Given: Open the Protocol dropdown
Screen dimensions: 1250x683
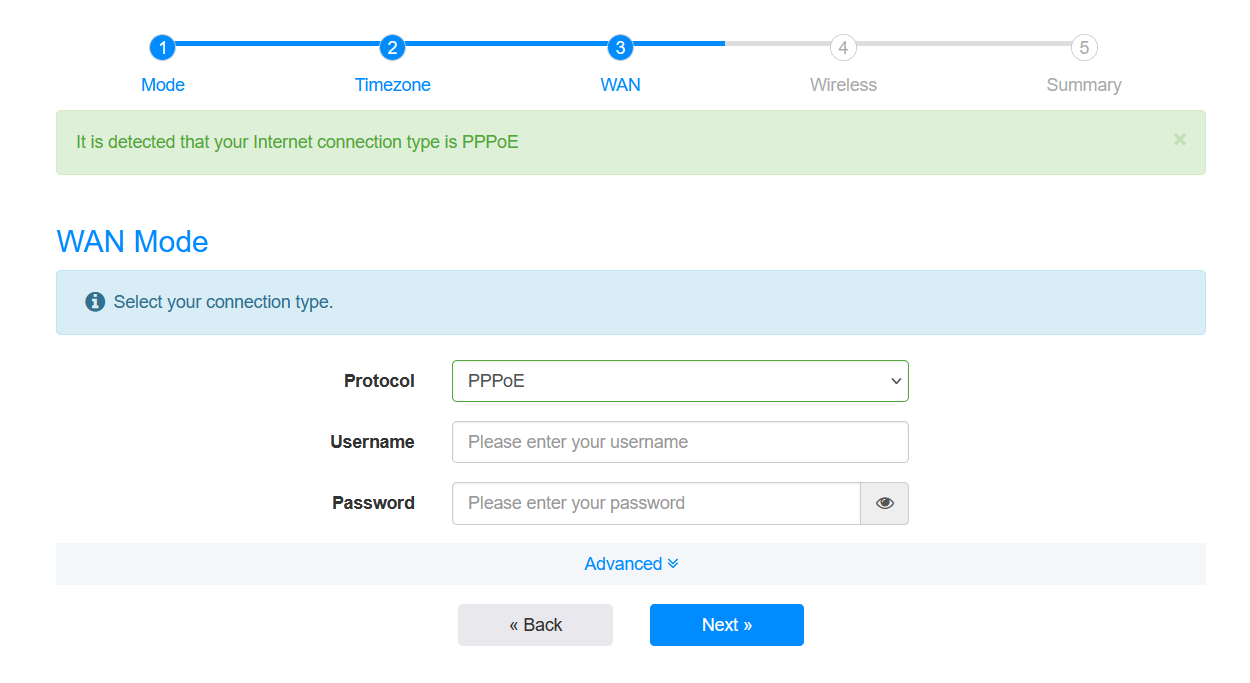Looking at the screenshot, I should (680, 381).
